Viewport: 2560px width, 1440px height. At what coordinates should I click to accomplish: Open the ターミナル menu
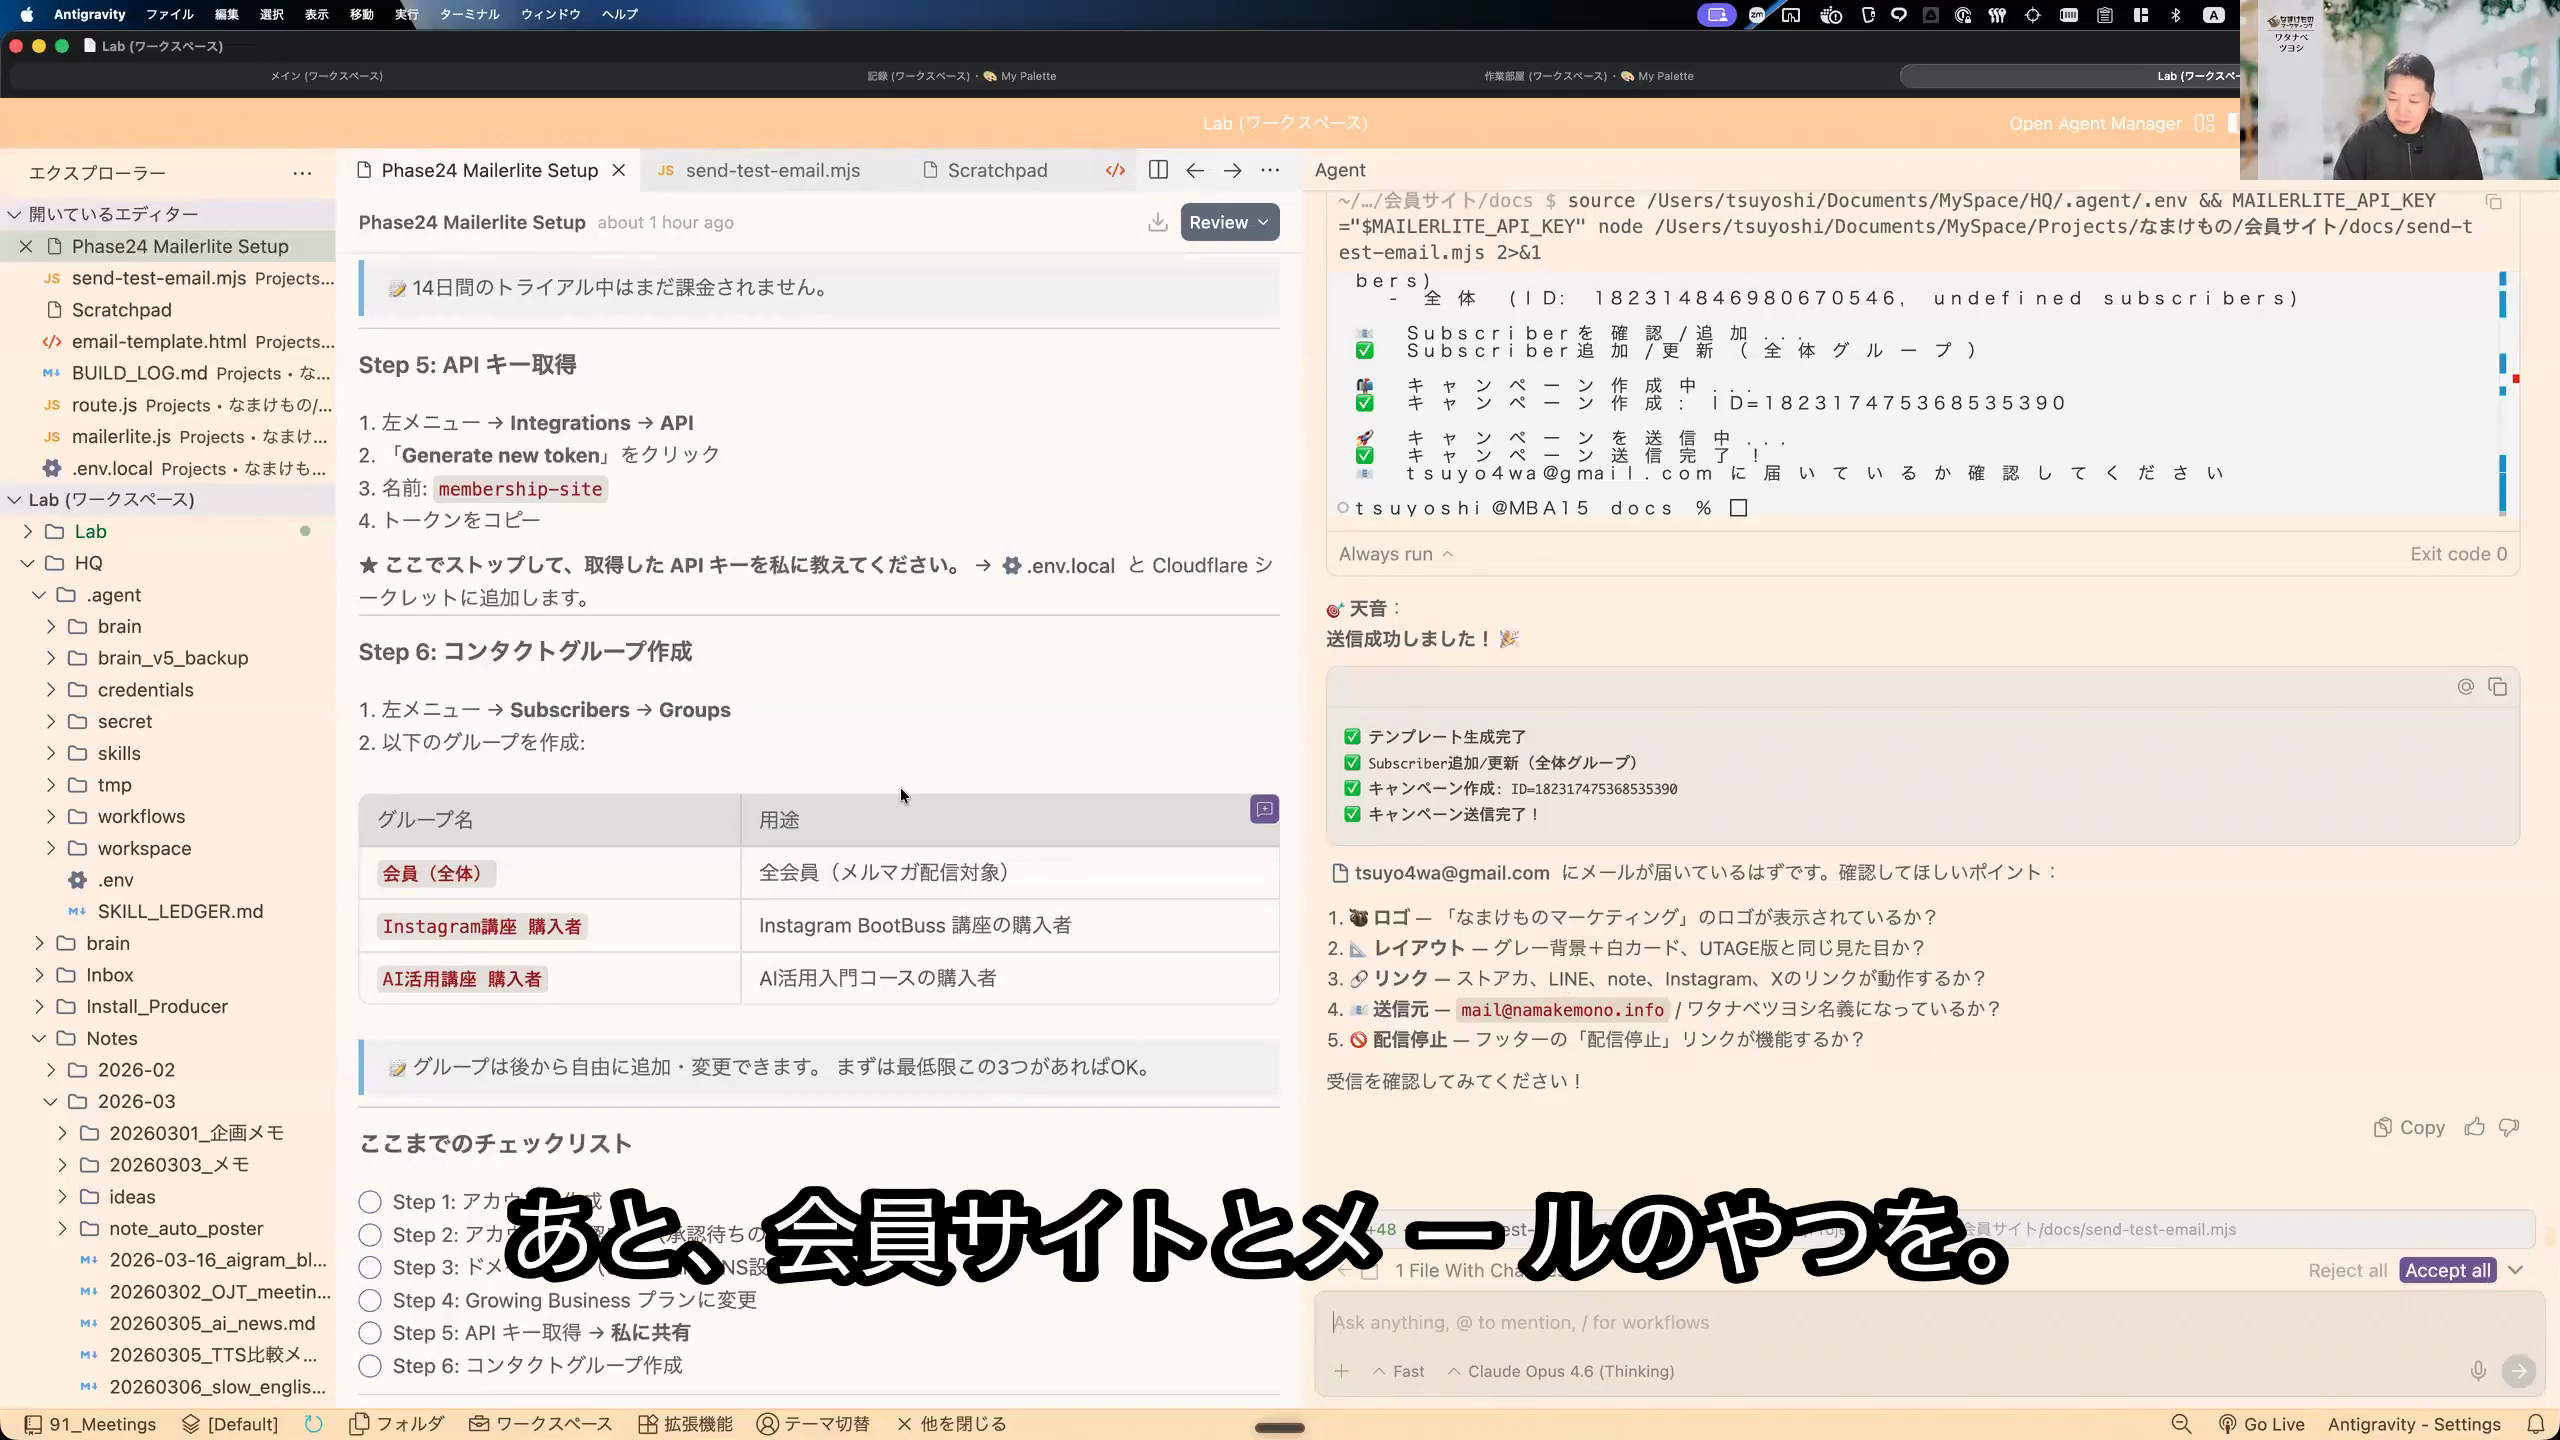469,14
